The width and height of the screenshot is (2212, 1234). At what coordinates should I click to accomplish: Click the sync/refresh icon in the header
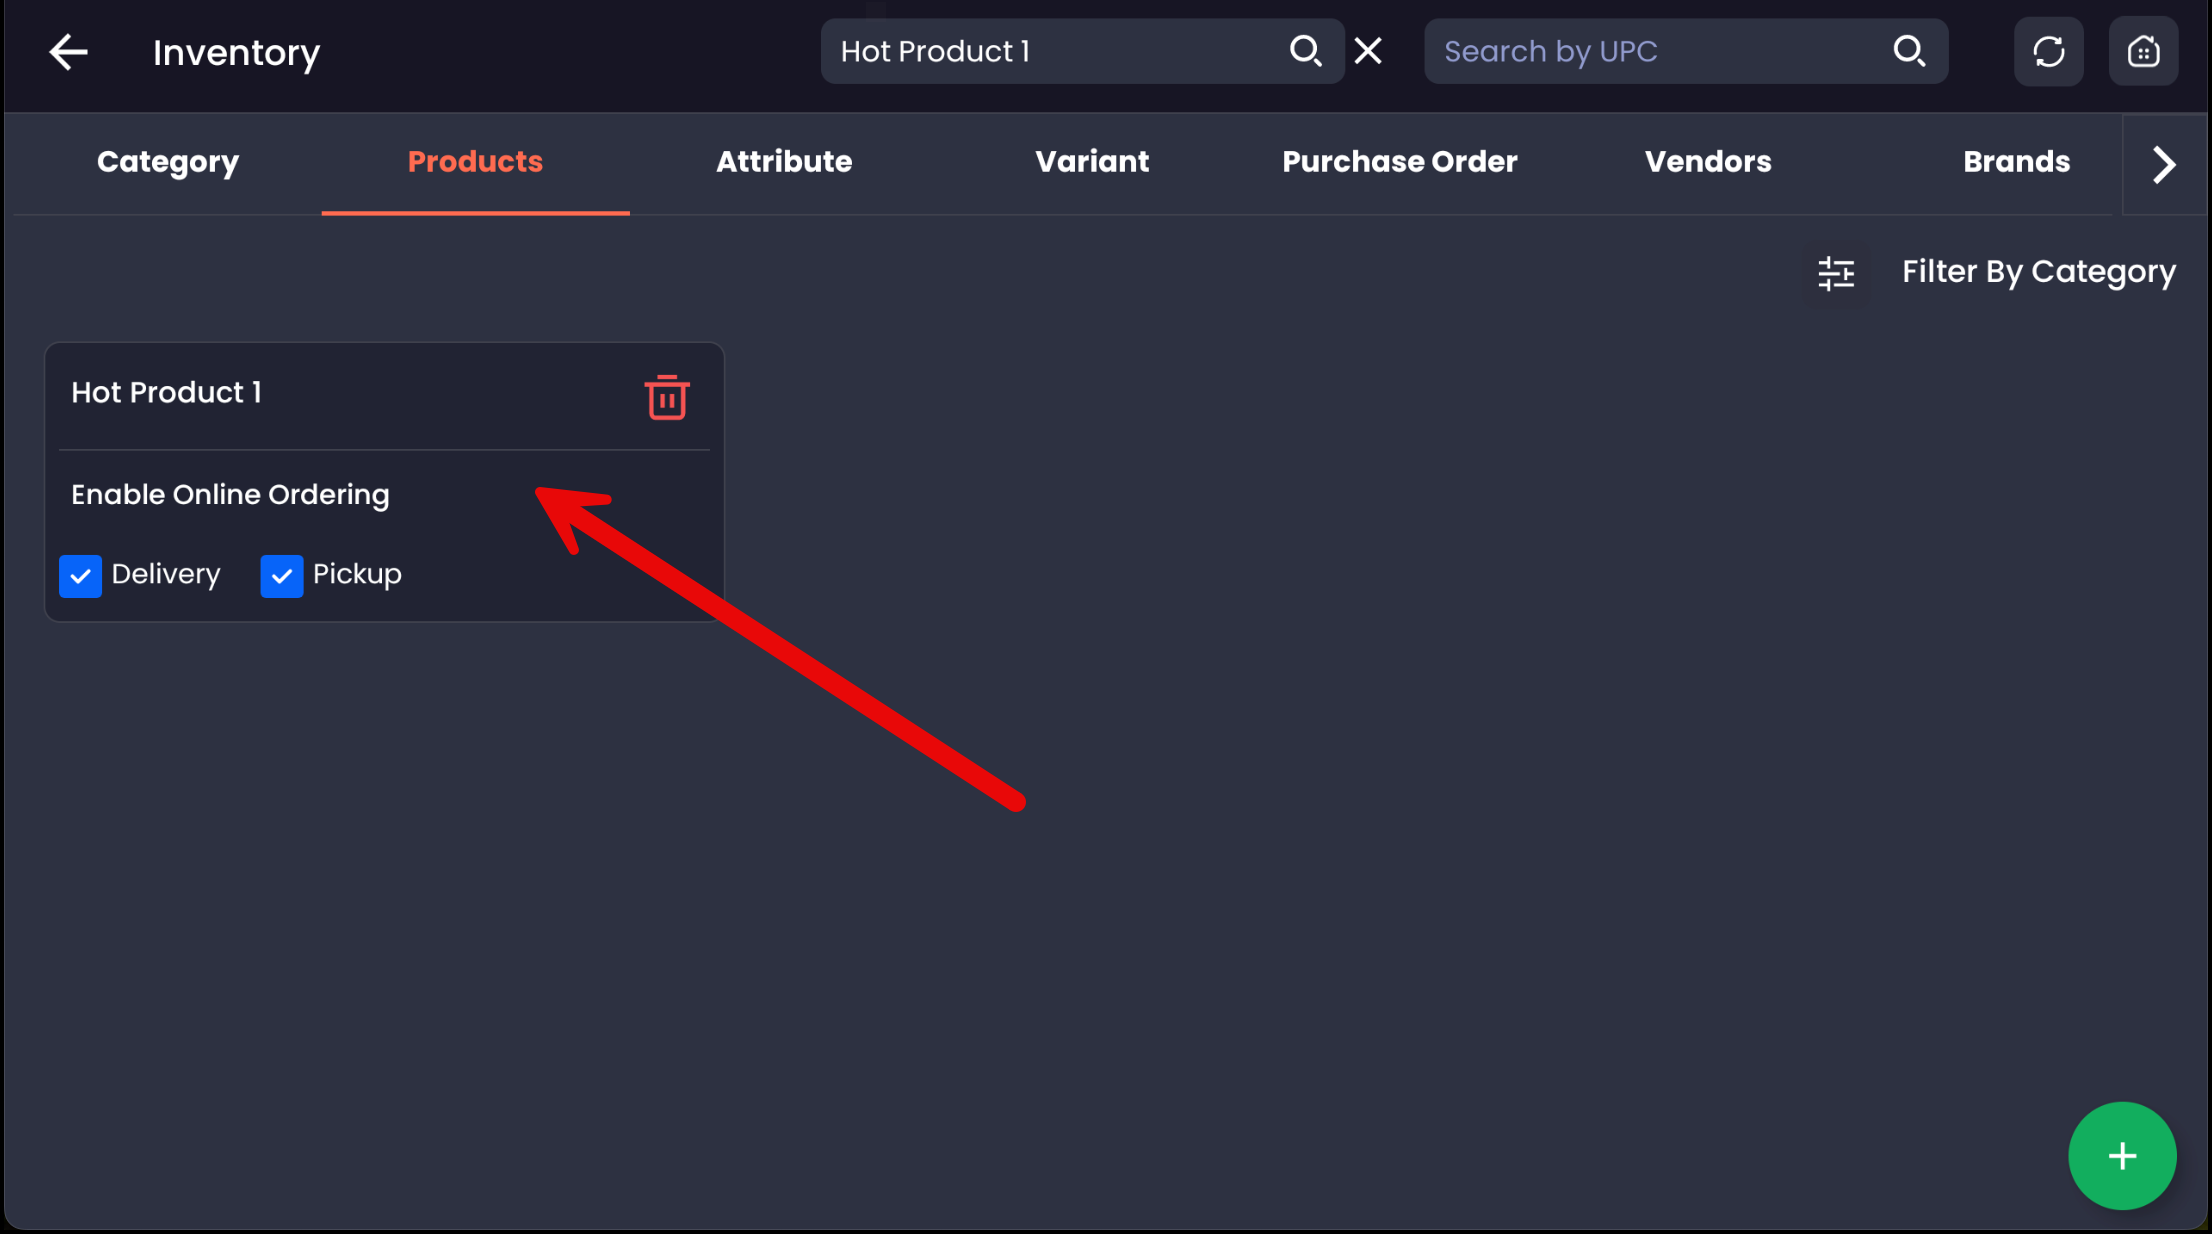2048,51
